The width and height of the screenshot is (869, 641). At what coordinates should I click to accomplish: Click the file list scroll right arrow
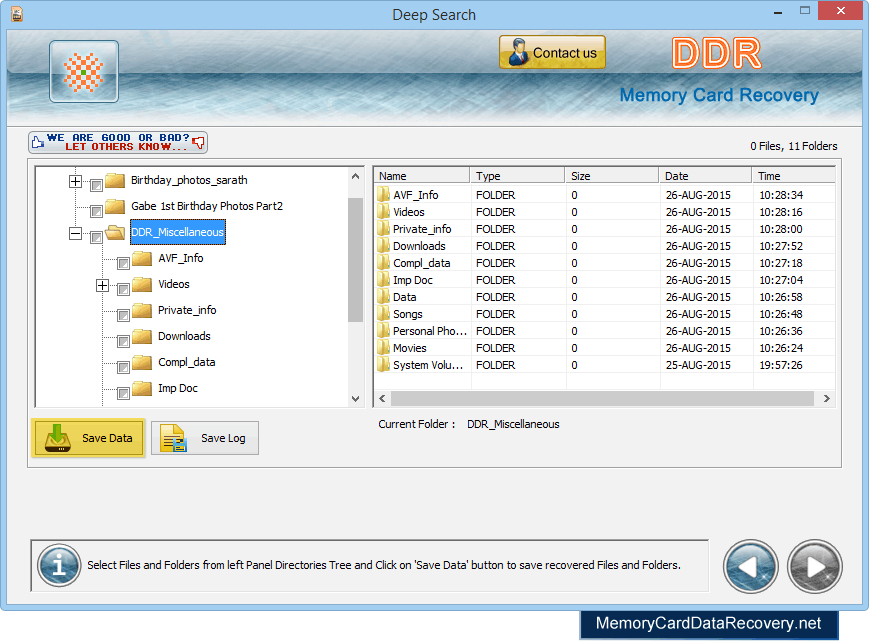(x=826, y=398)
